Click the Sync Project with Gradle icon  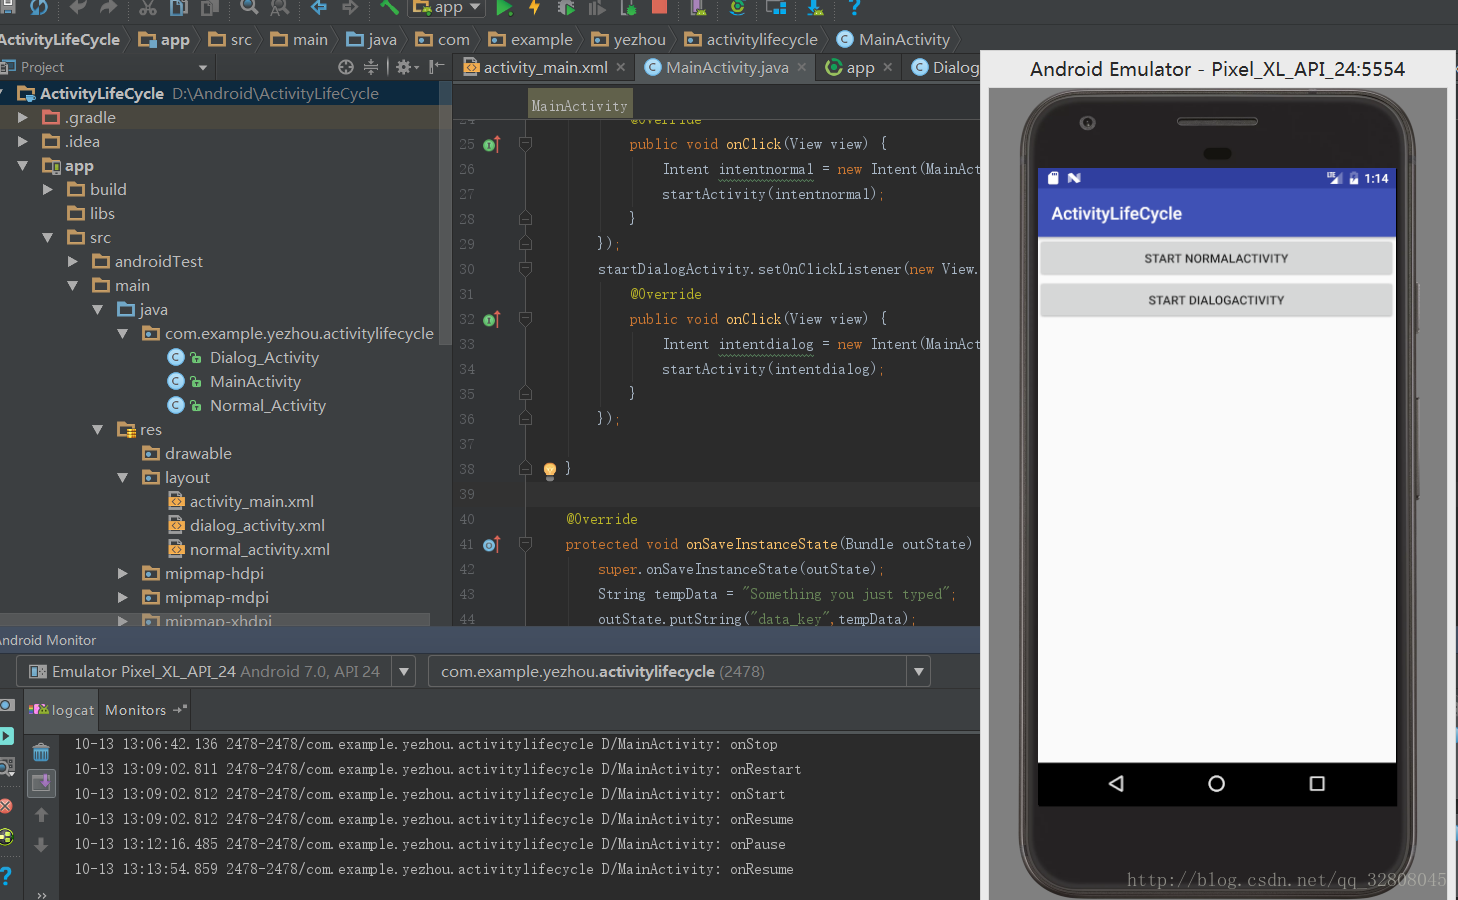(738, 8)
